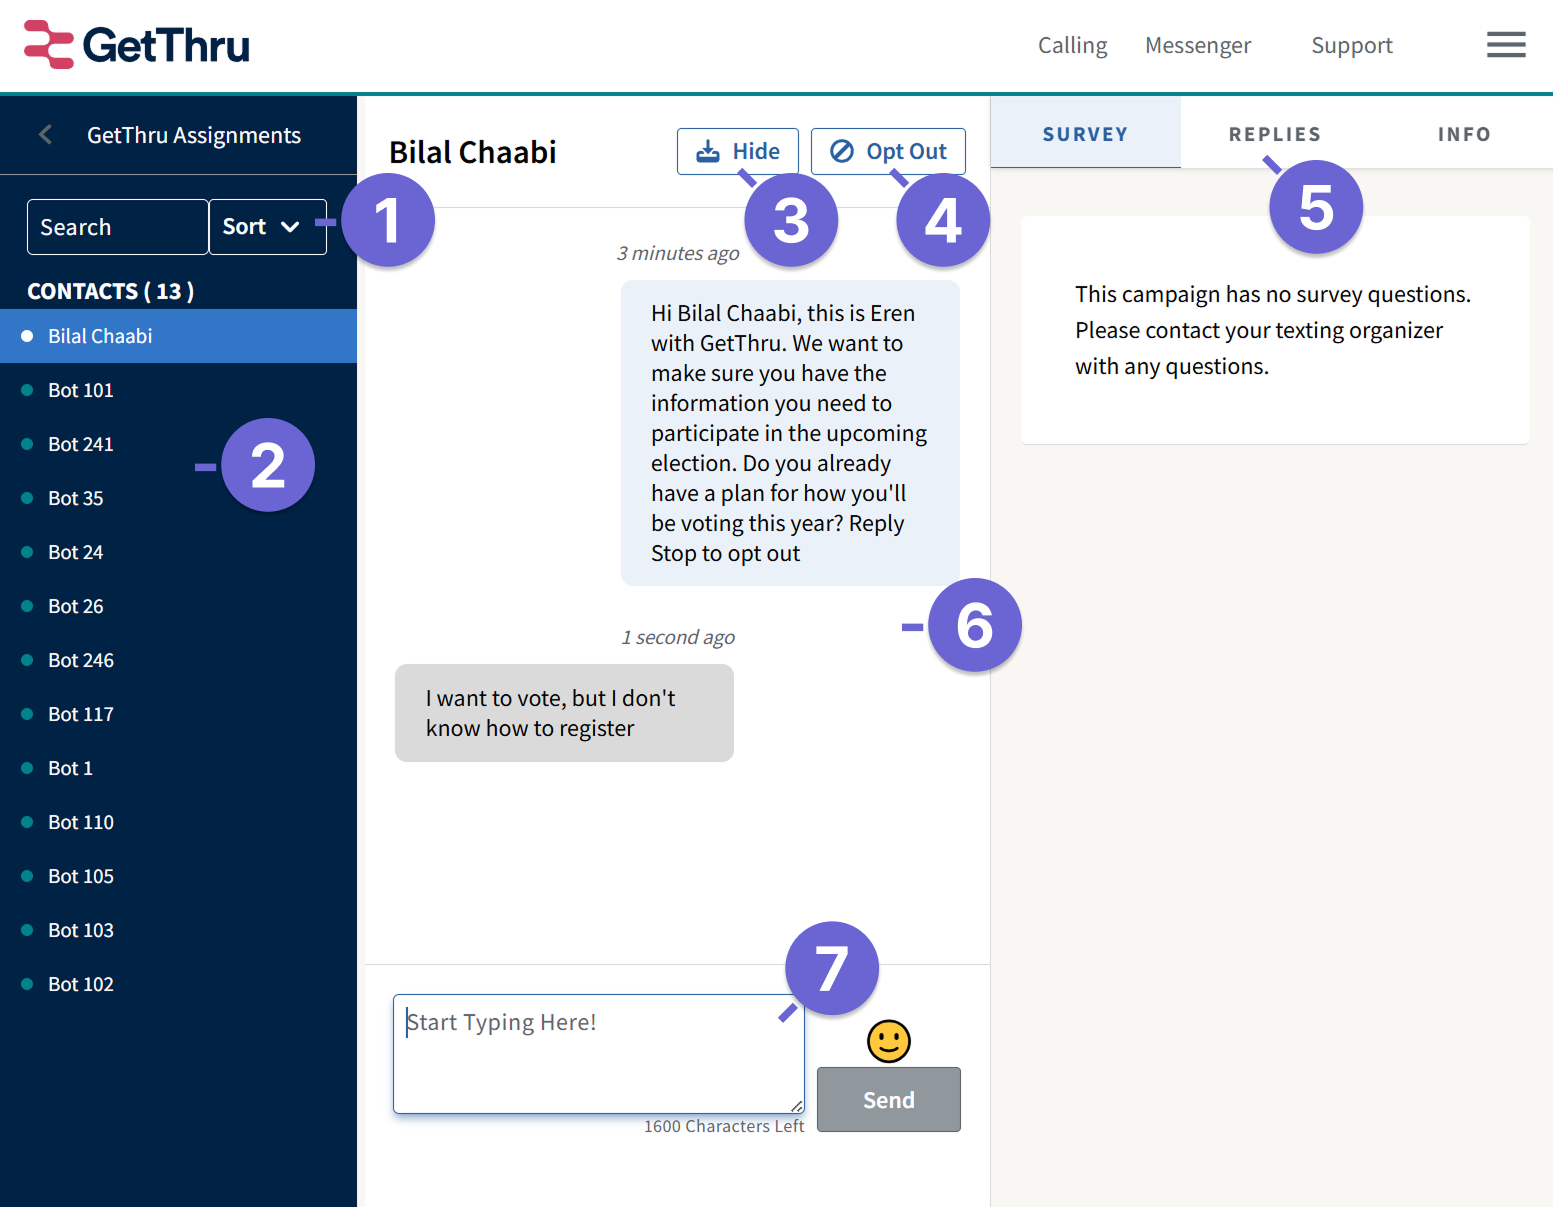Click the GetThru logo

137,45
